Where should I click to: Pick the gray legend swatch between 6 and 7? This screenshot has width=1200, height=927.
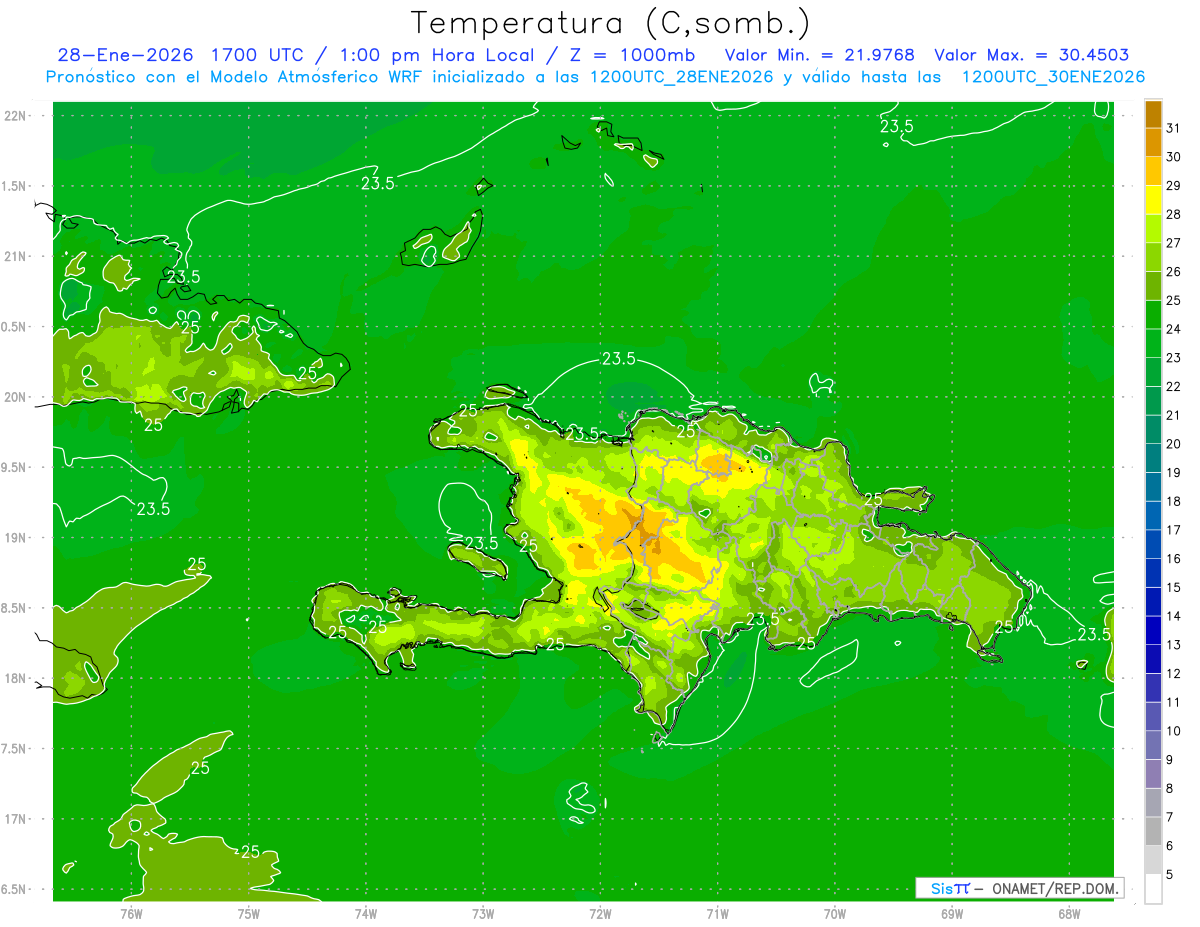pyautogui.click(x=1153, y=831)
